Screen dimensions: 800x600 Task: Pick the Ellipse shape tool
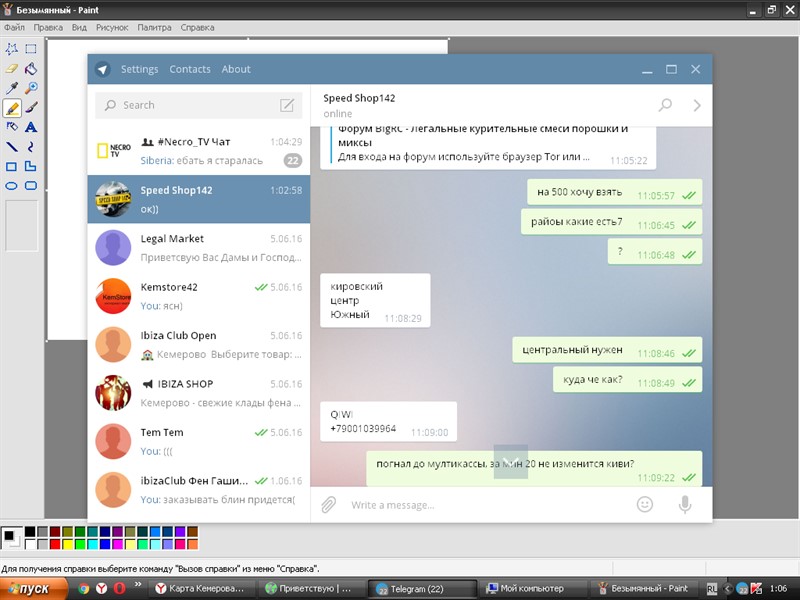(x=12, y=186)
